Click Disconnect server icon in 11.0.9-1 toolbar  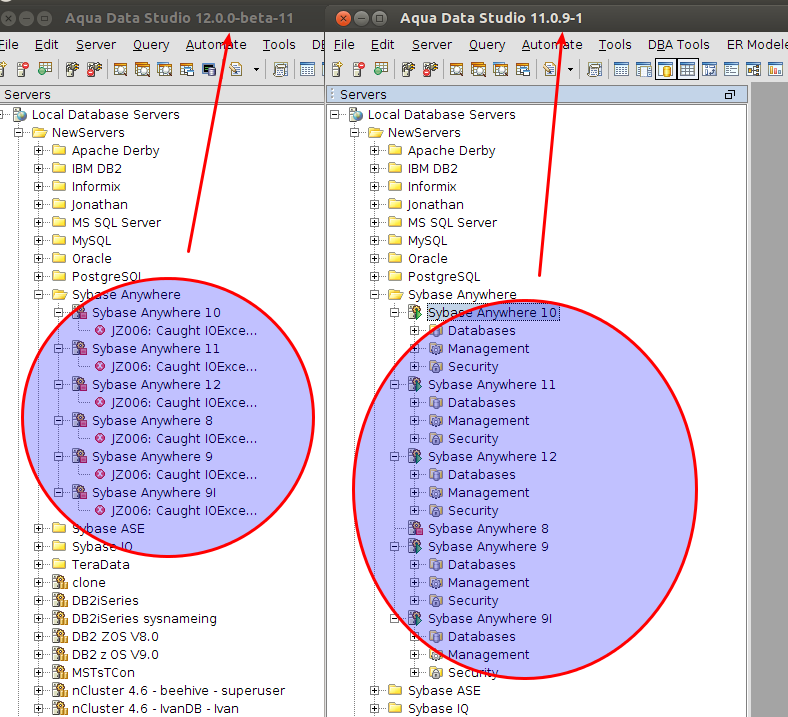pos(430,69)
